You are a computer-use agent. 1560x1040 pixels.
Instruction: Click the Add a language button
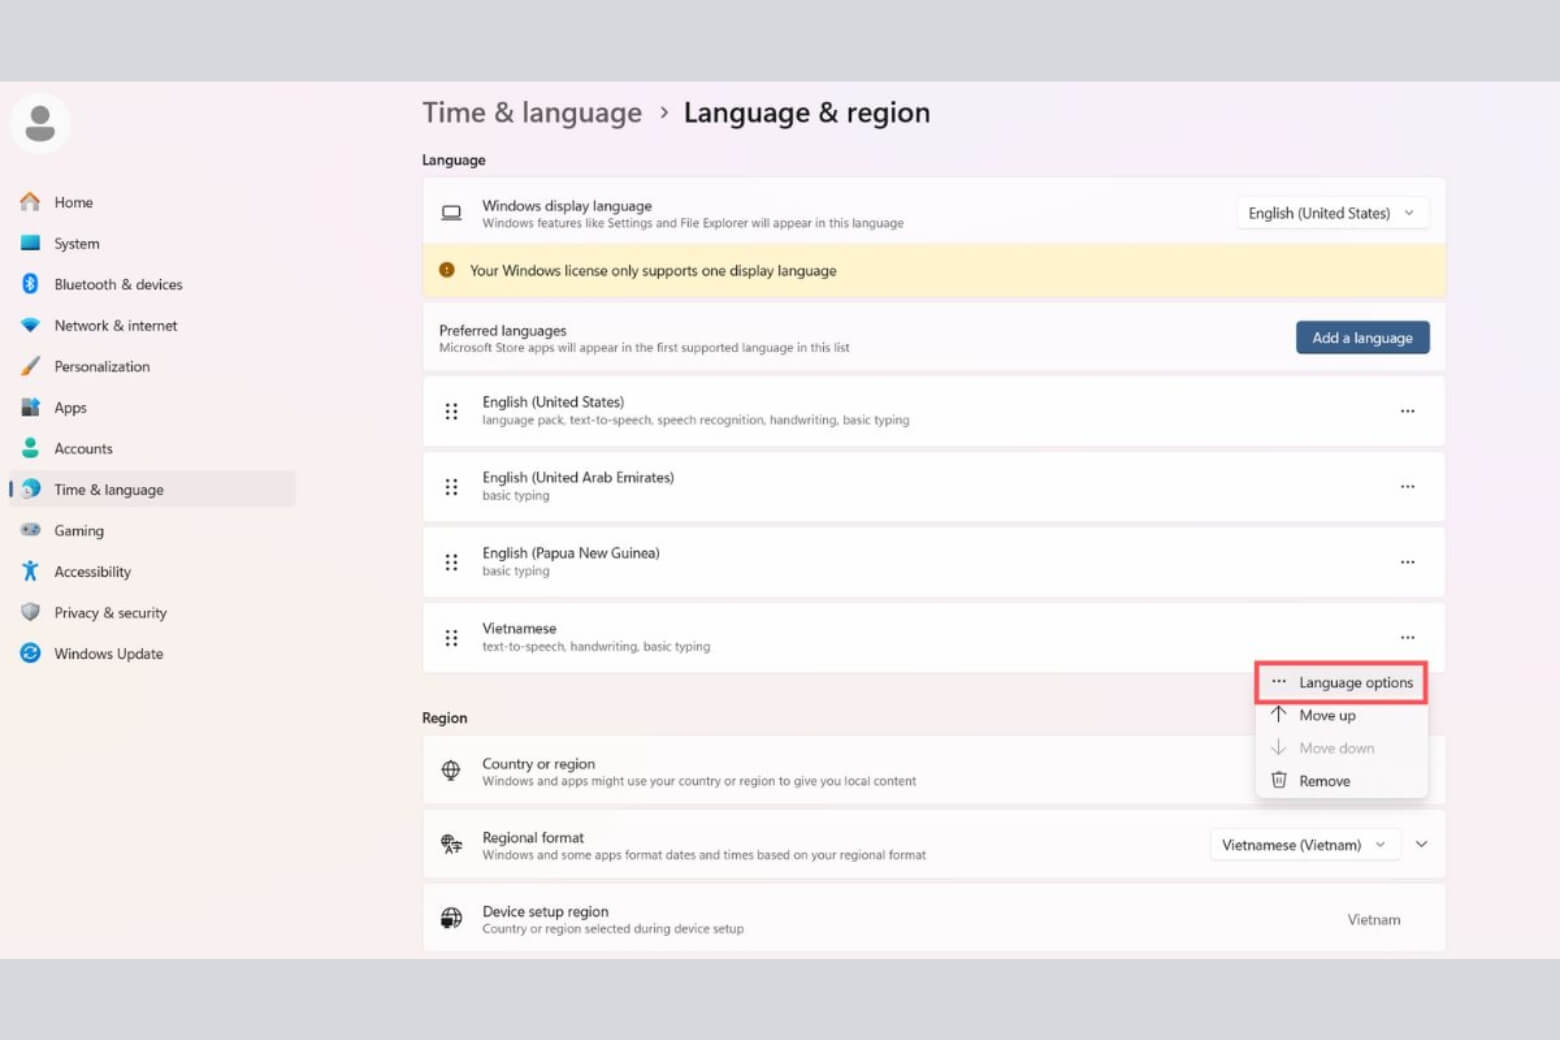1362,337
